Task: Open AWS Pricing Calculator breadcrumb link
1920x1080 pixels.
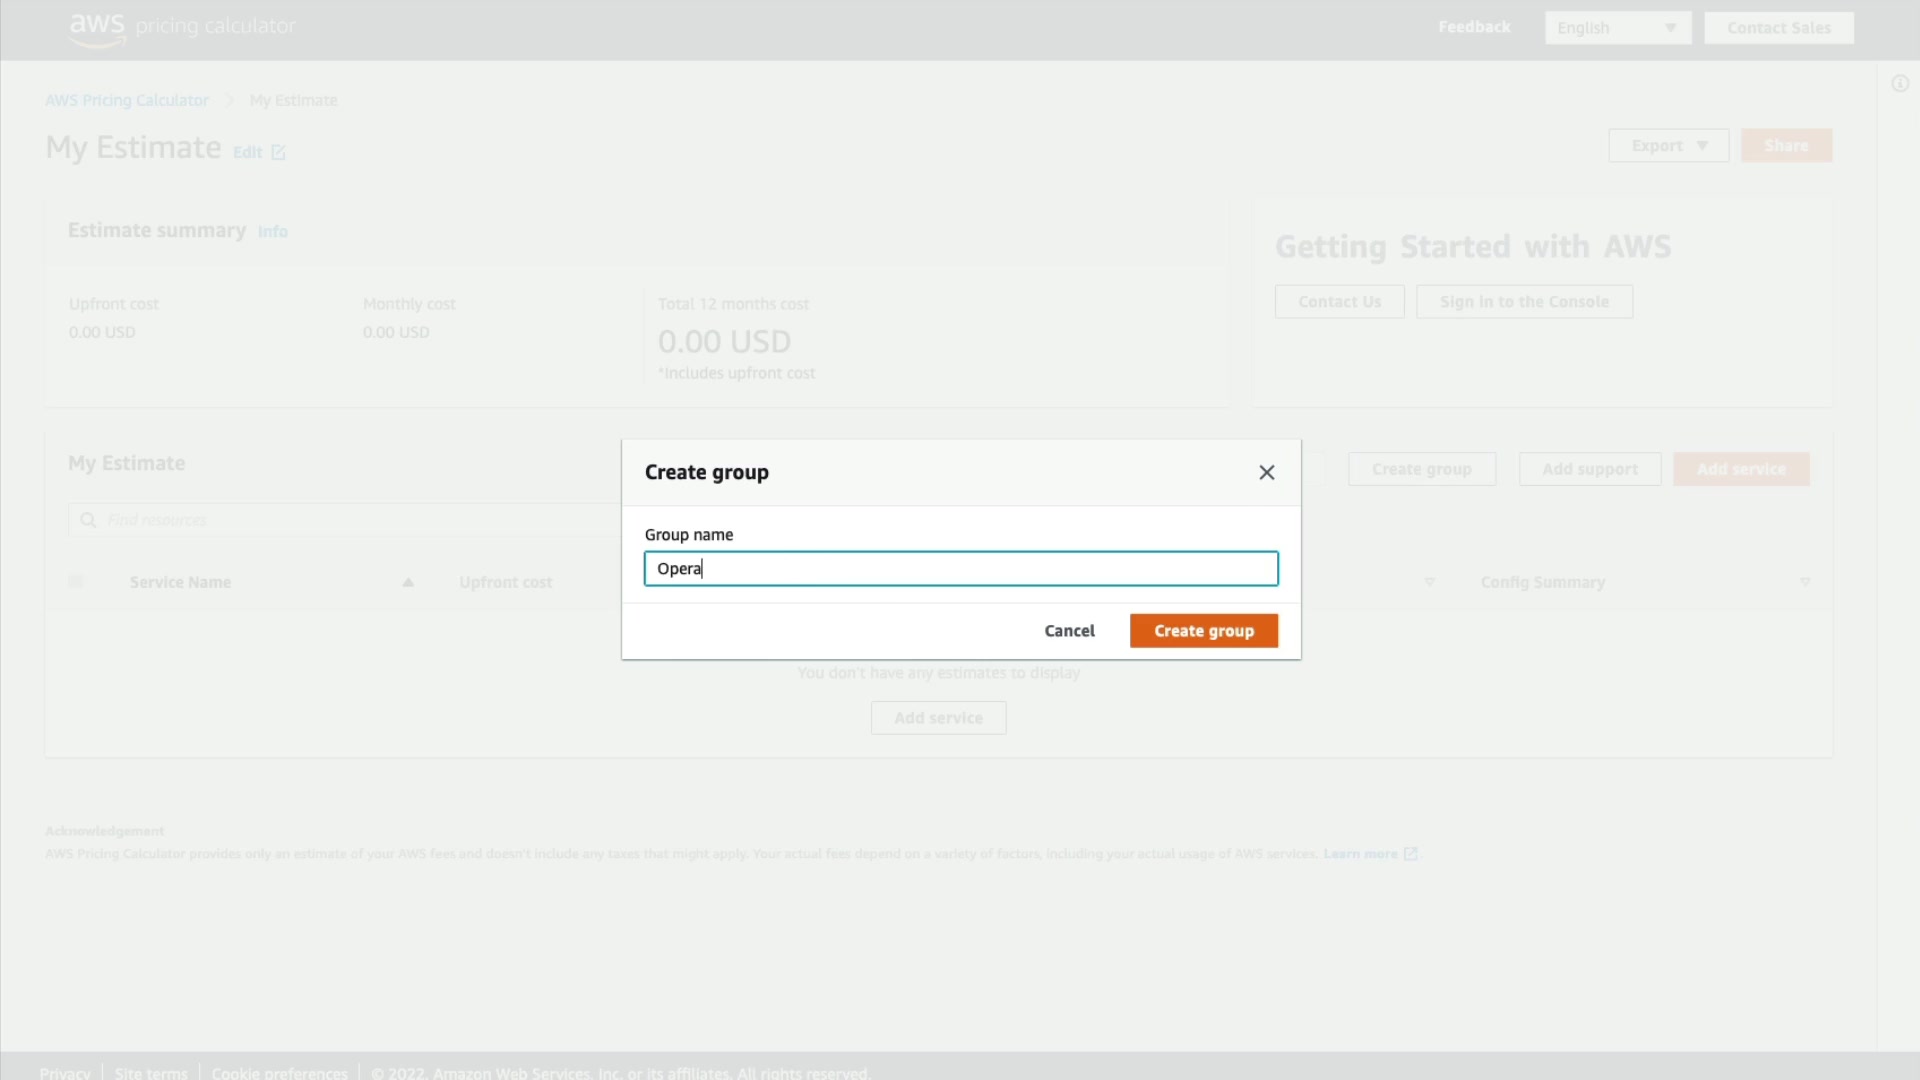Action: coord(127,100)
